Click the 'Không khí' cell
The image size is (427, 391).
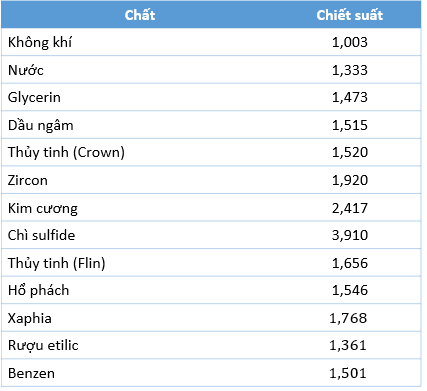click(40, 42)
